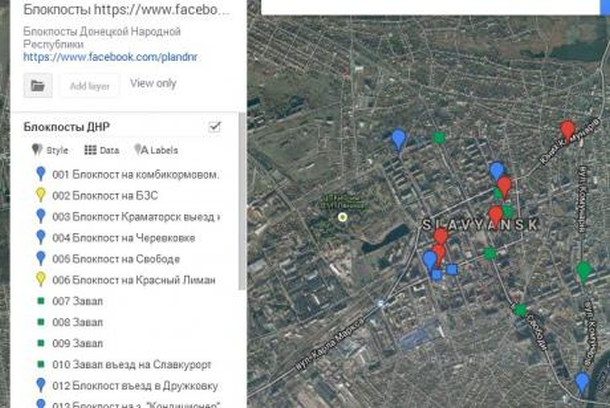The width and height of the screenshot is (610, 408).
Task: Click the small circle marker in the park
Action: point(342,217)
